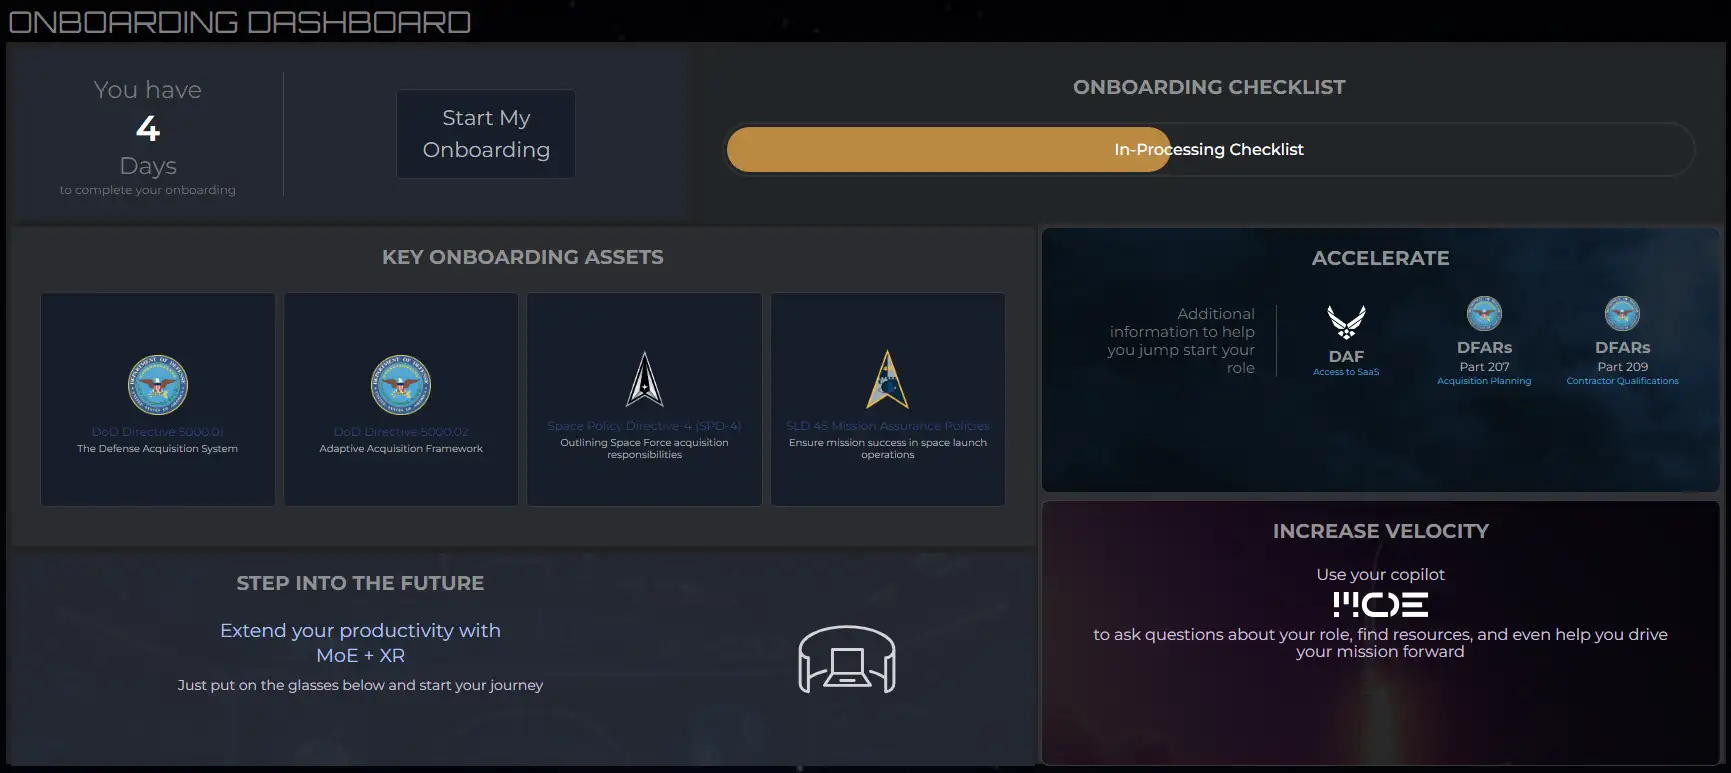Open the Contractor Qualifications link
Viewport: 1731px width, 773px height.
point(1622,381)
